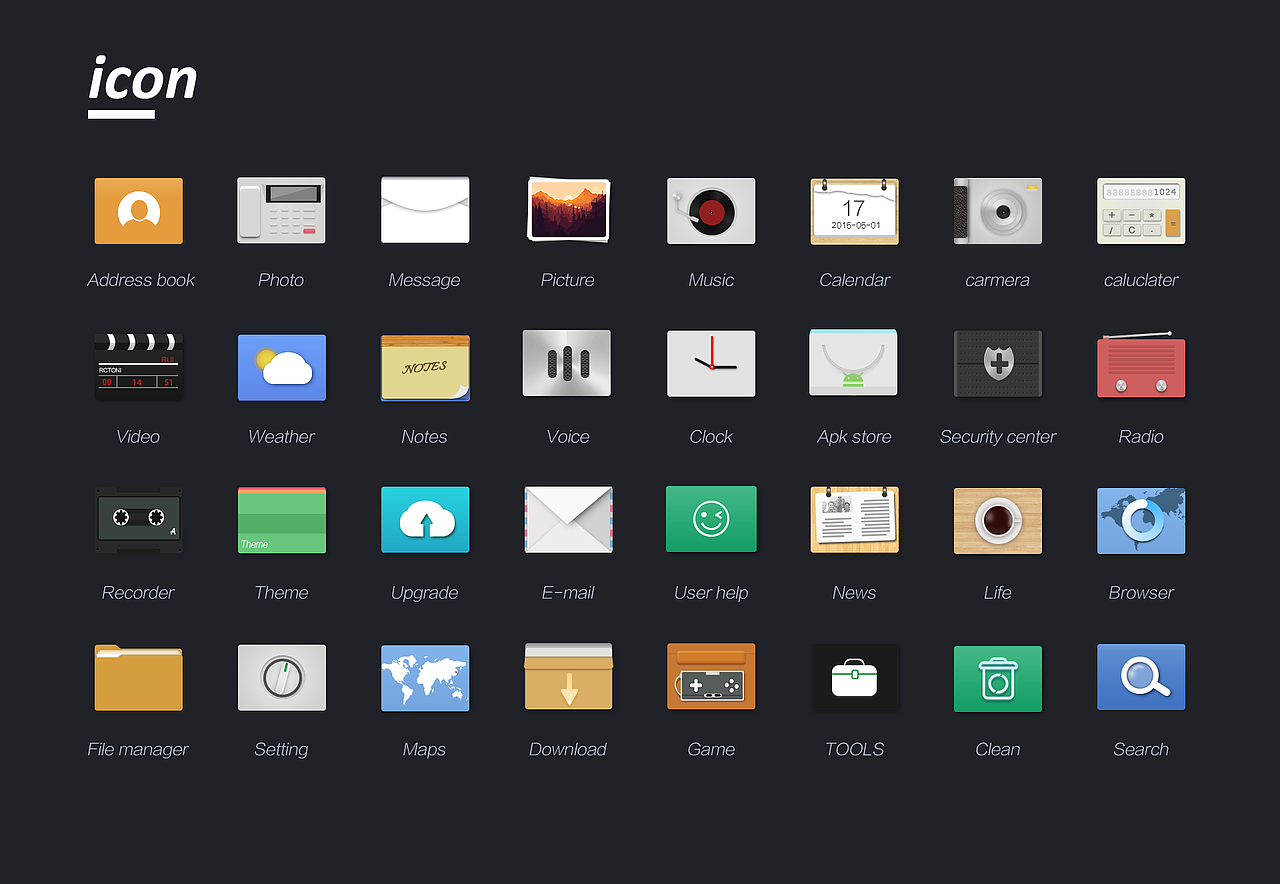Click the "Theme" label below the icon

tap(281, 593)
